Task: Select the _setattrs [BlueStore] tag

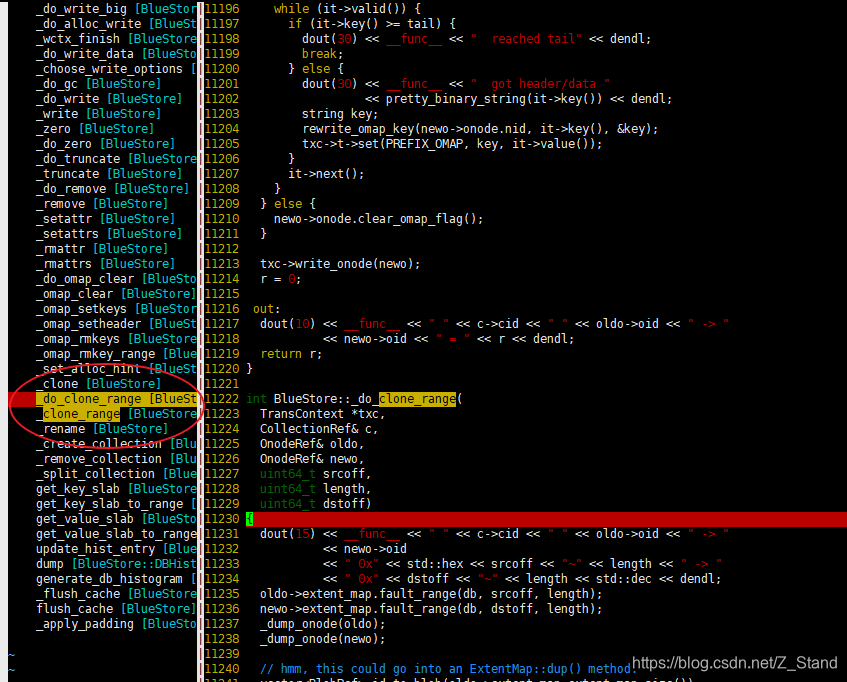Action: 109,234
